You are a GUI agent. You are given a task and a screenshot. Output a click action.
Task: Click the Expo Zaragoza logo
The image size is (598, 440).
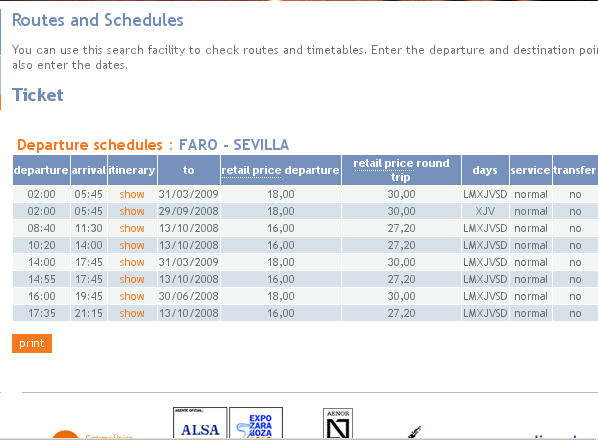pyautogui.click(x=256, y=423)
